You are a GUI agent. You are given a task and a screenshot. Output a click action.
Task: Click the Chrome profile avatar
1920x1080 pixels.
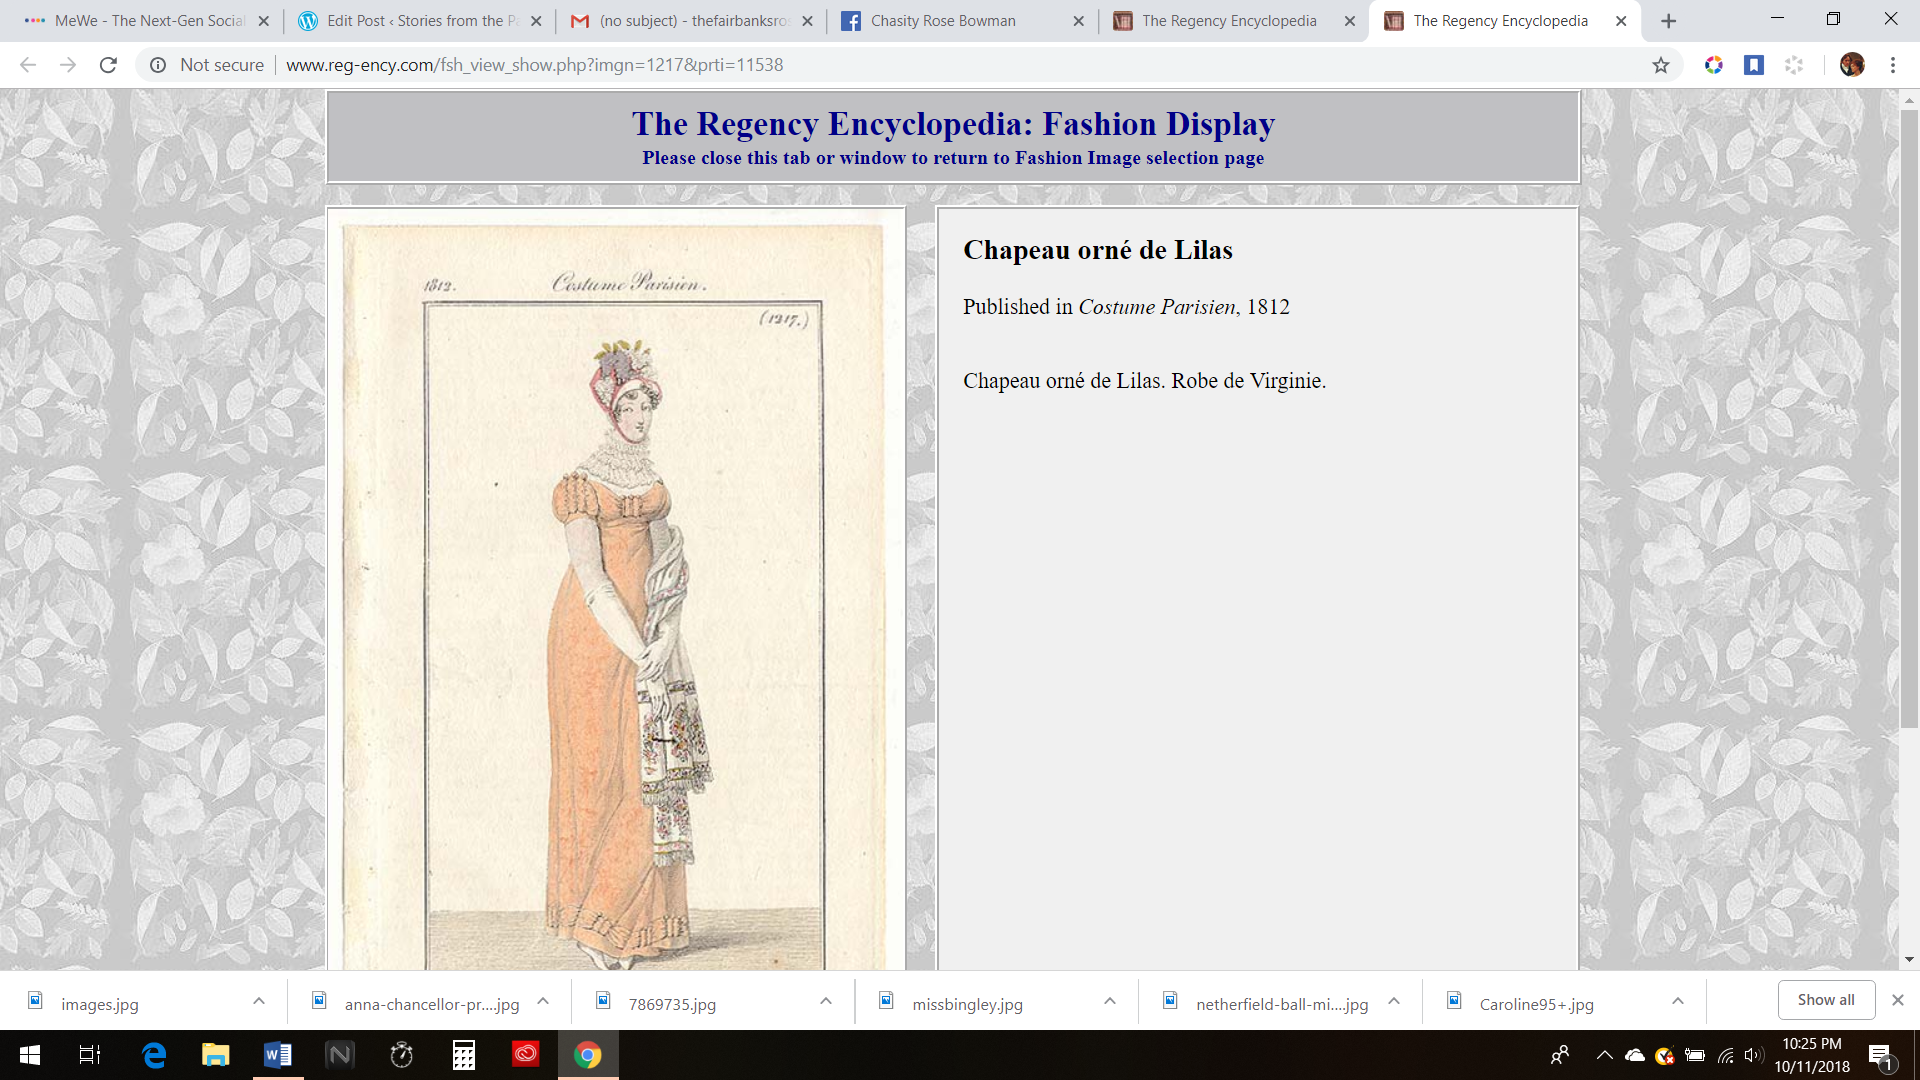coord(1851,65)
